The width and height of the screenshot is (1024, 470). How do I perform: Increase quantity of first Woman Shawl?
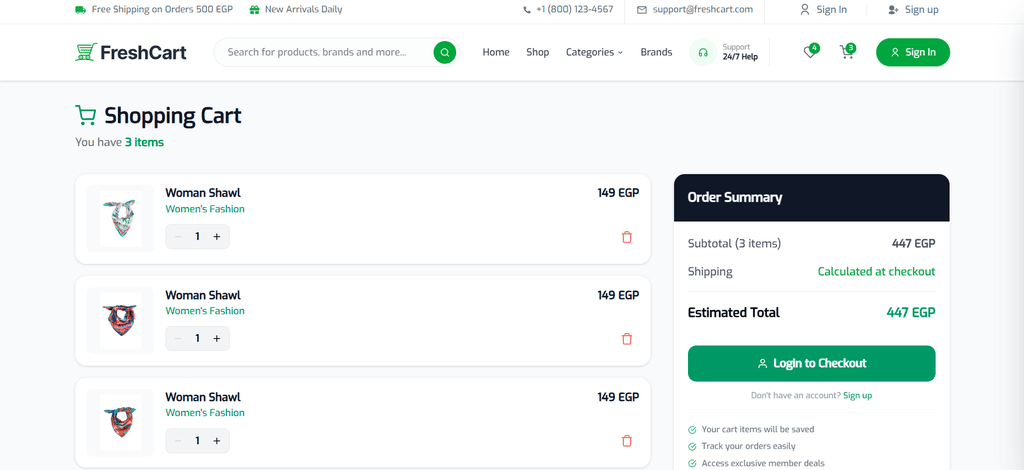tap(217, 236)
